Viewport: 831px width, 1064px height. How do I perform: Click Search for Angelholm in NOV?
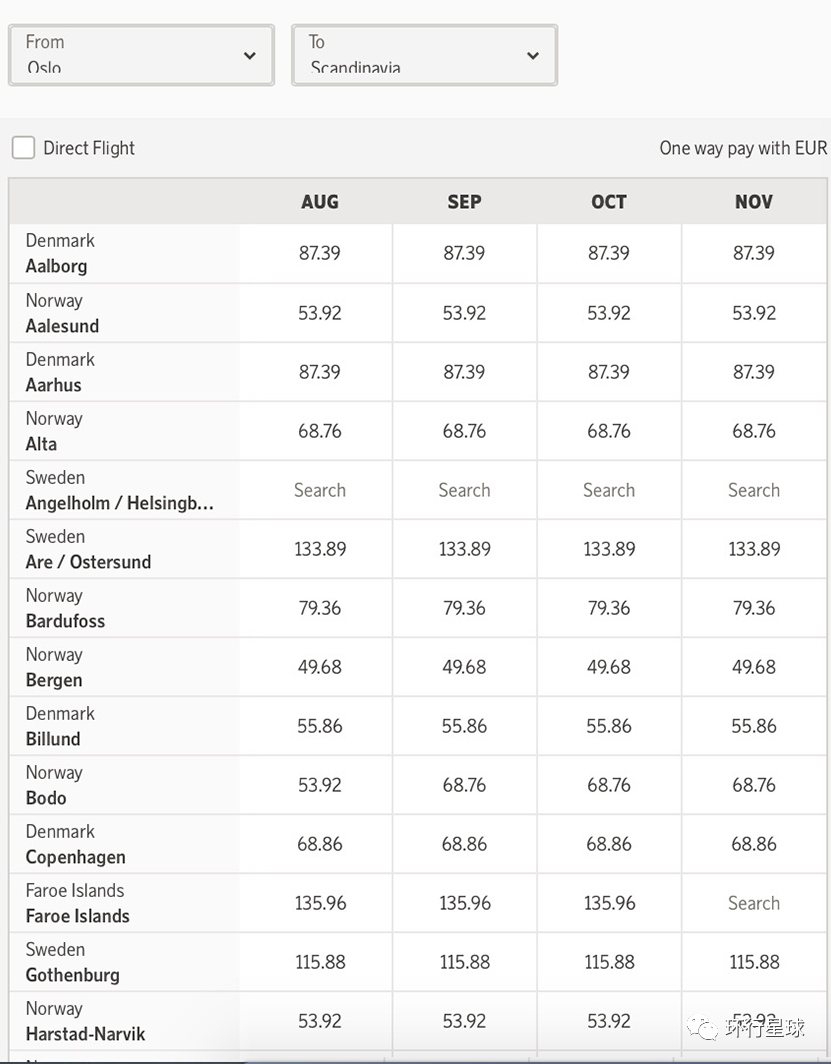click(x=753, y=490)
